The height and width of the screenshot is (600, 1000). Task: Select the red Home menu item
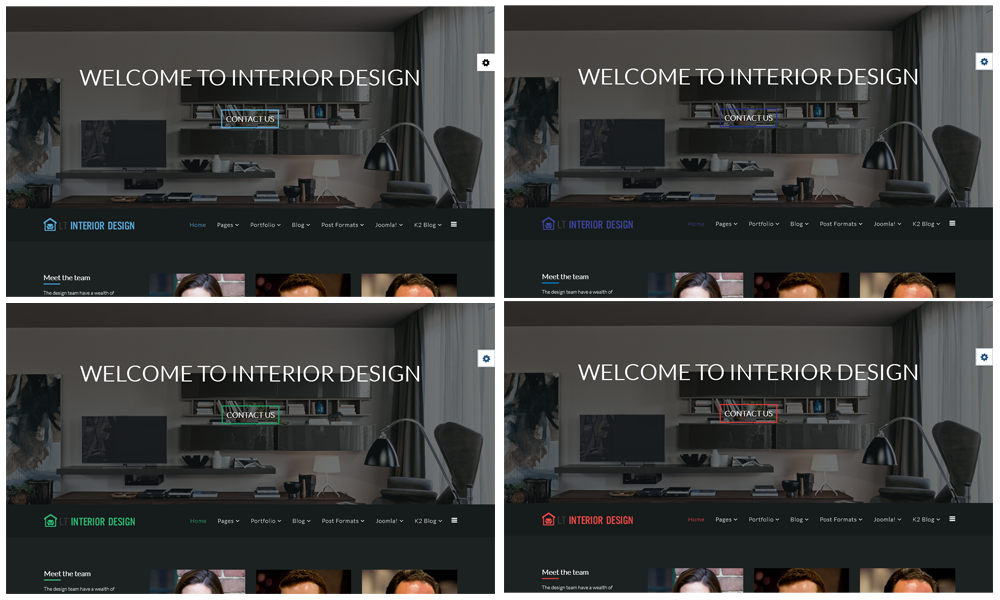[696, 519]
